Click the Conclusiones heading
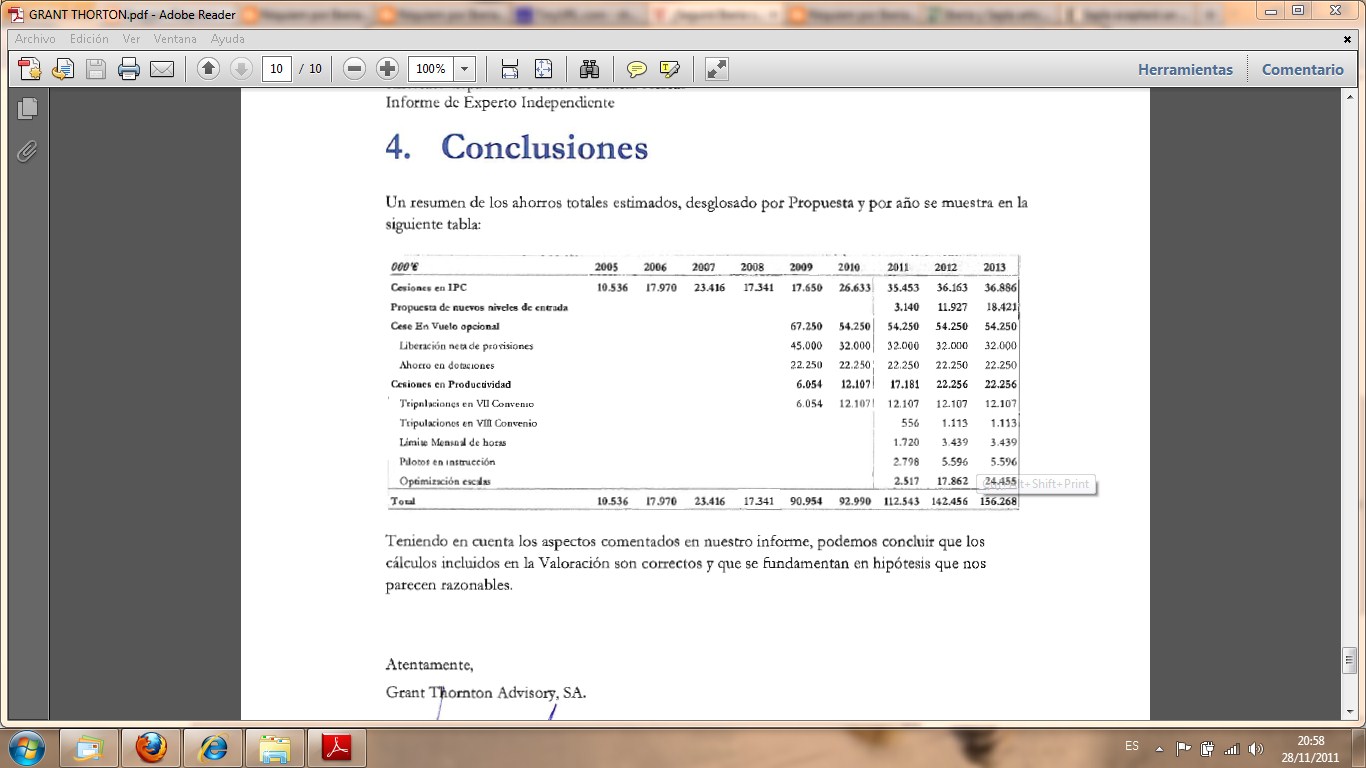 [544, 147]
